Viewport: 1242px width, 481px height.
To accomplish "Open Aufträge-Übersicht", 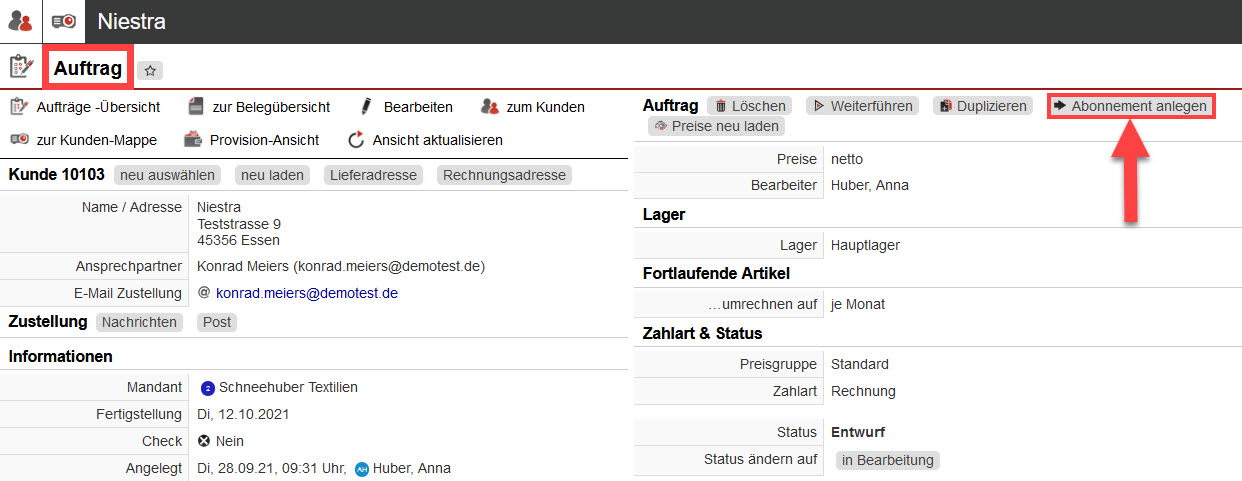I will pos(85,107).
